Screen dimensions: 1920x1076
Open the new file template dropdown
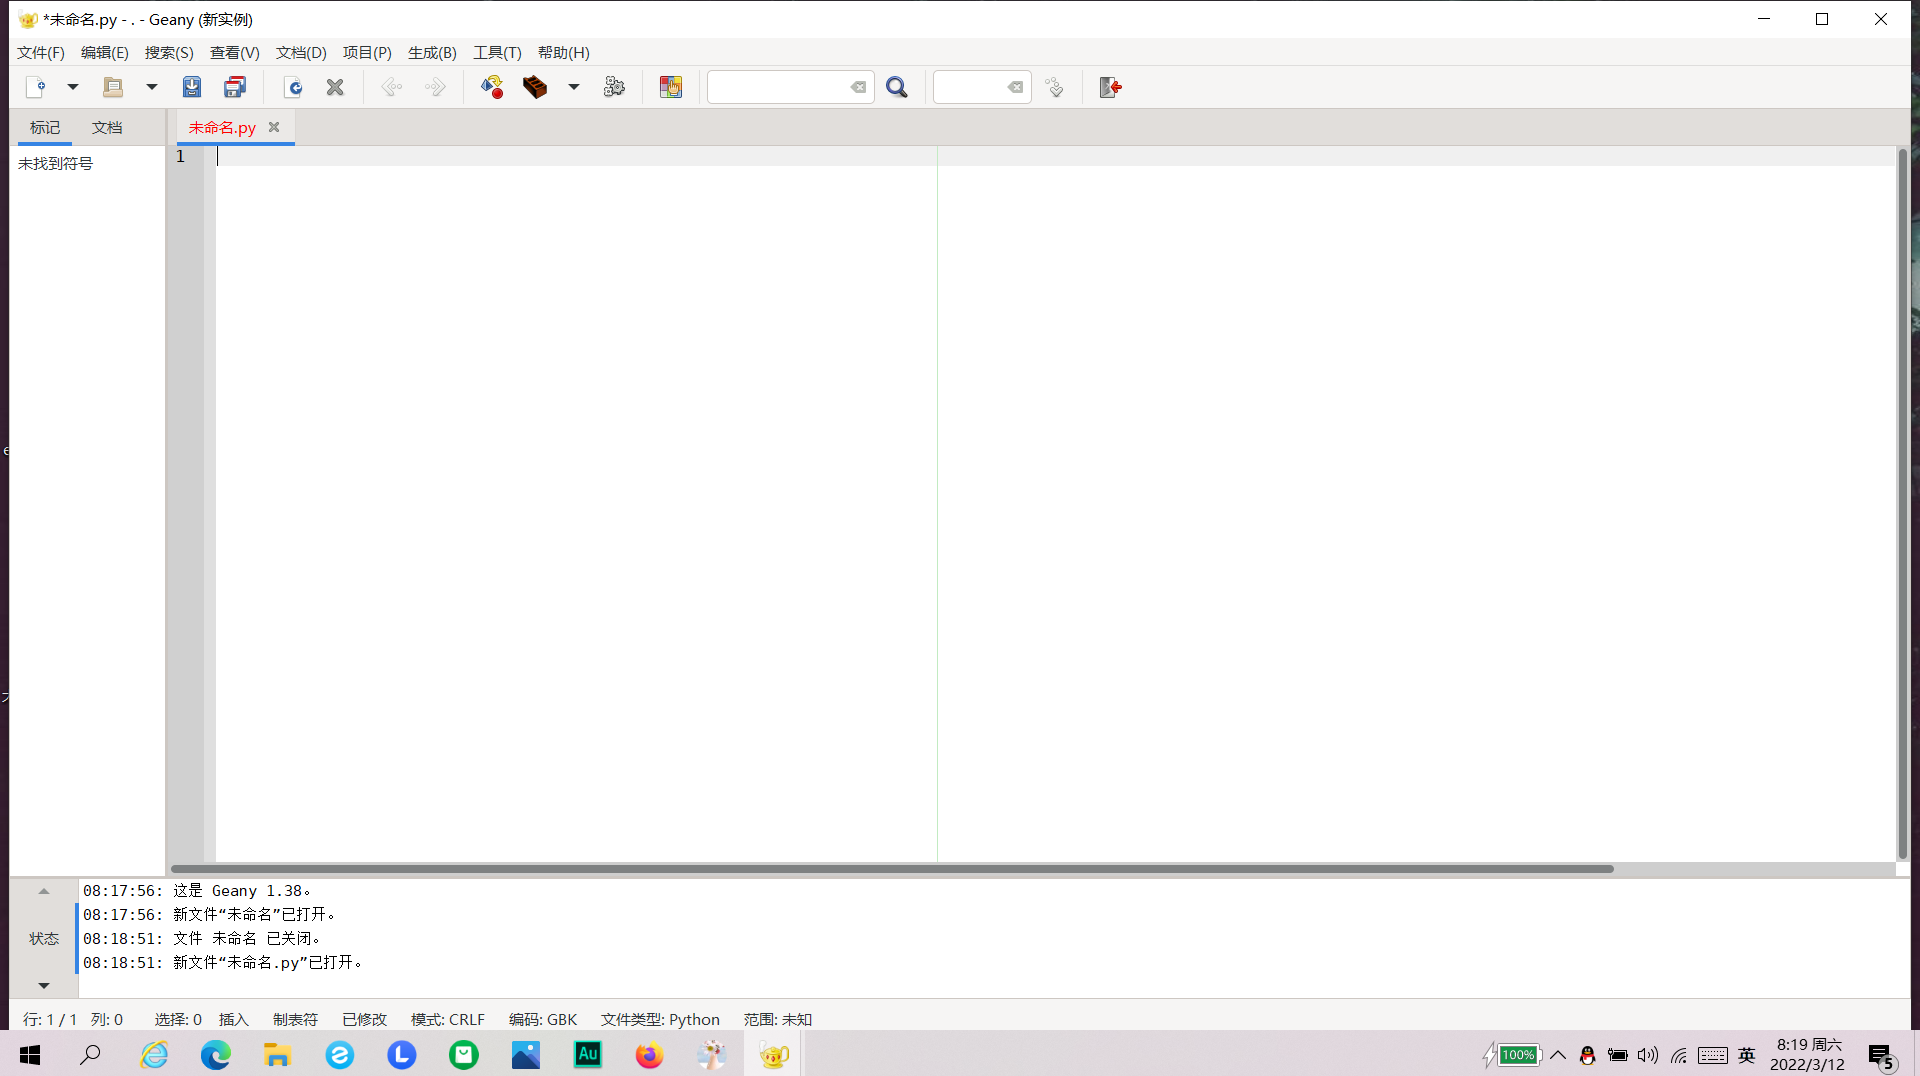(72, 87)
